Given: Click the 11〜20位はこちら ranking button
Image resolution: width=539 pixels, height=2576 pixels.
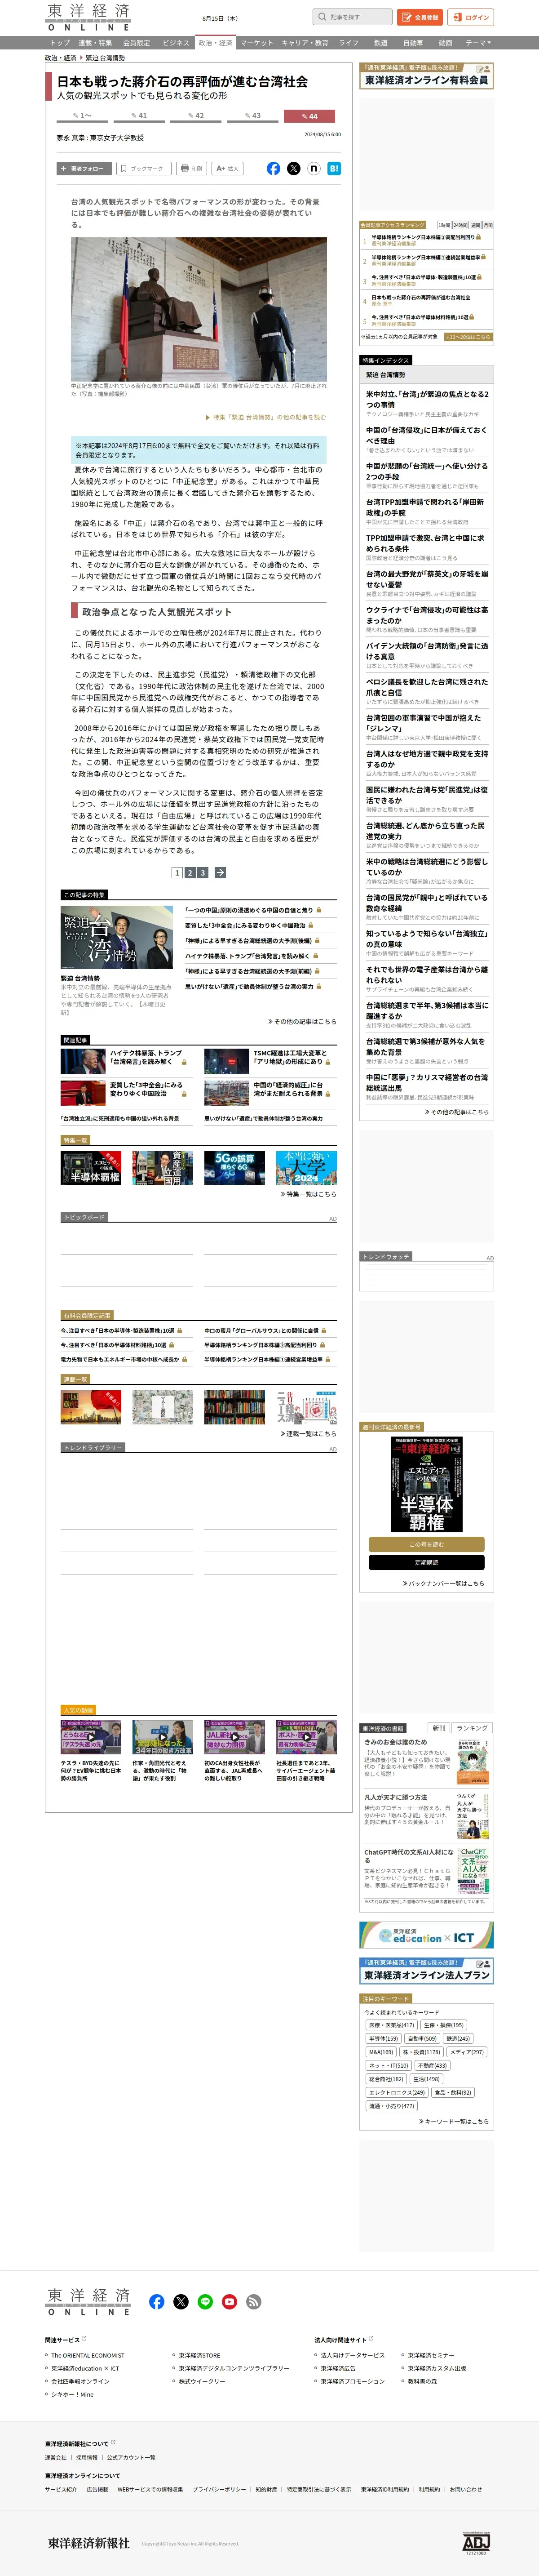Looking at the screenshot, I should (468, 337).
